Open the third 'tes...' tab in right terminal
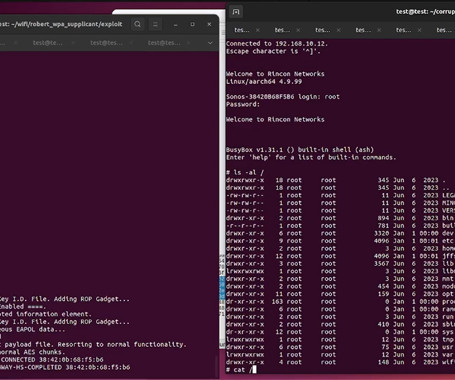455x380 pixels. [x=323, y=30]
